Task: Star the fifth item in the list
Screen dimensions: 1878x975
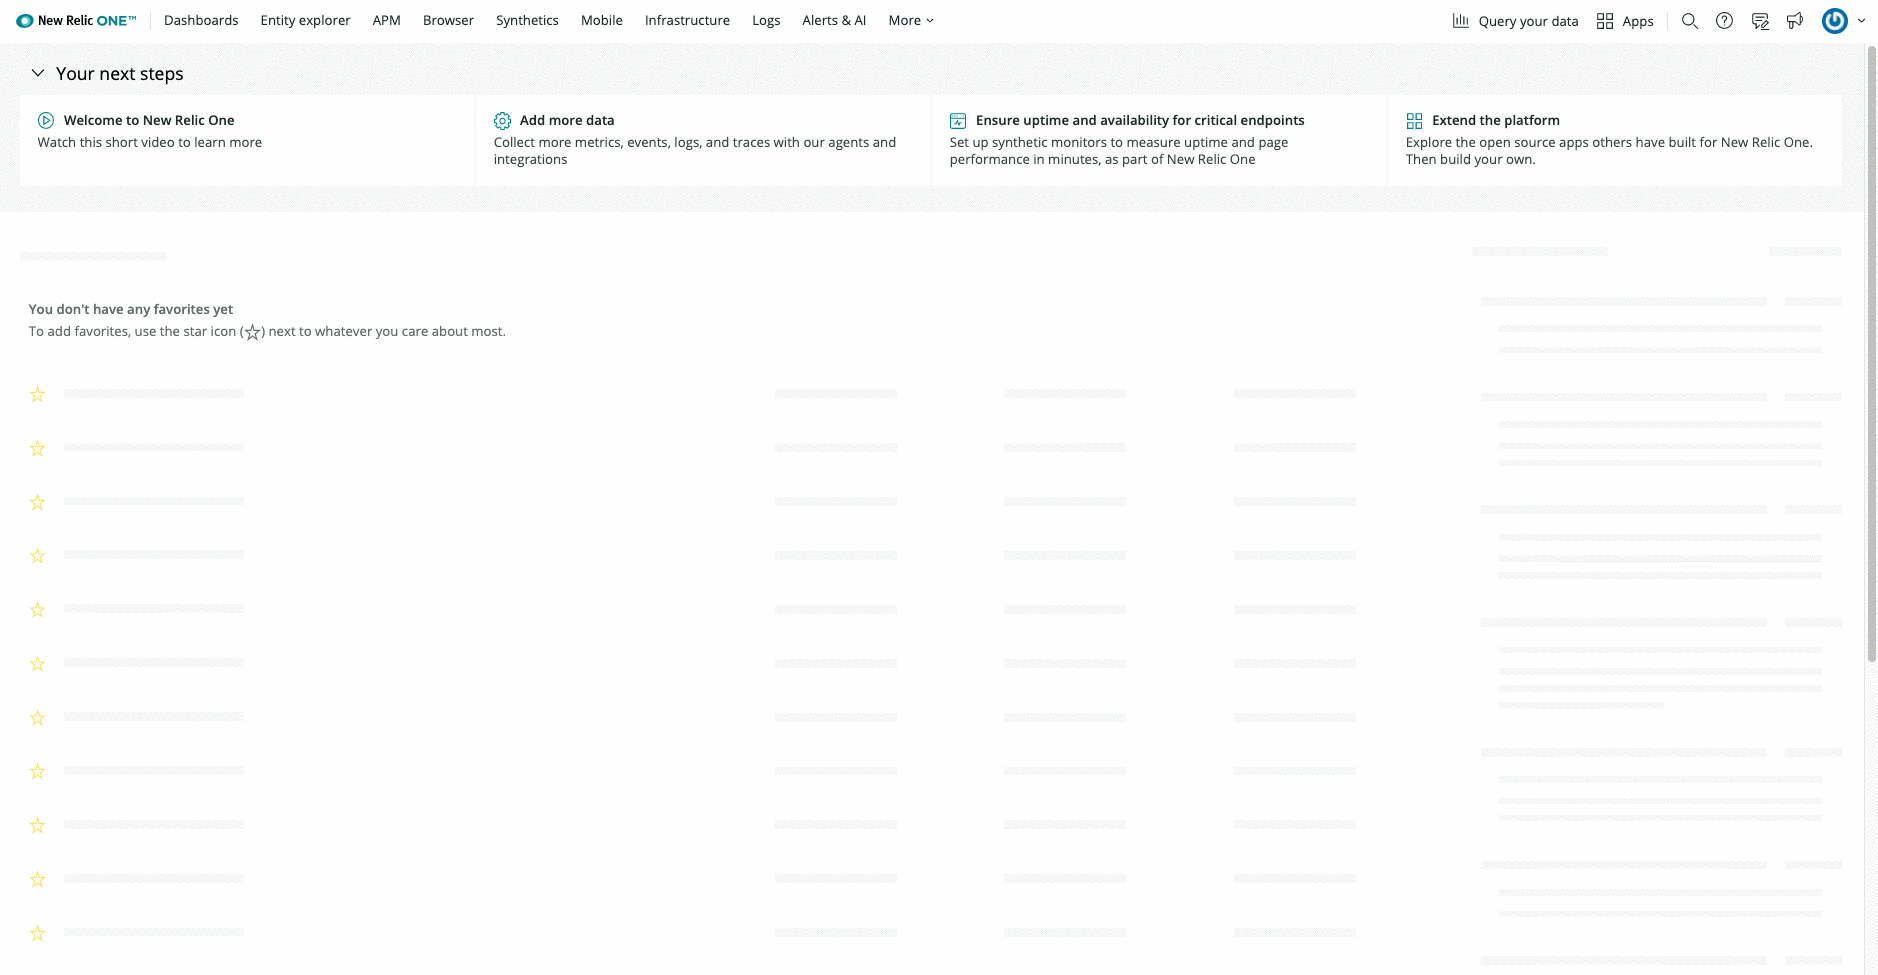Action: [x=37, y=610]
